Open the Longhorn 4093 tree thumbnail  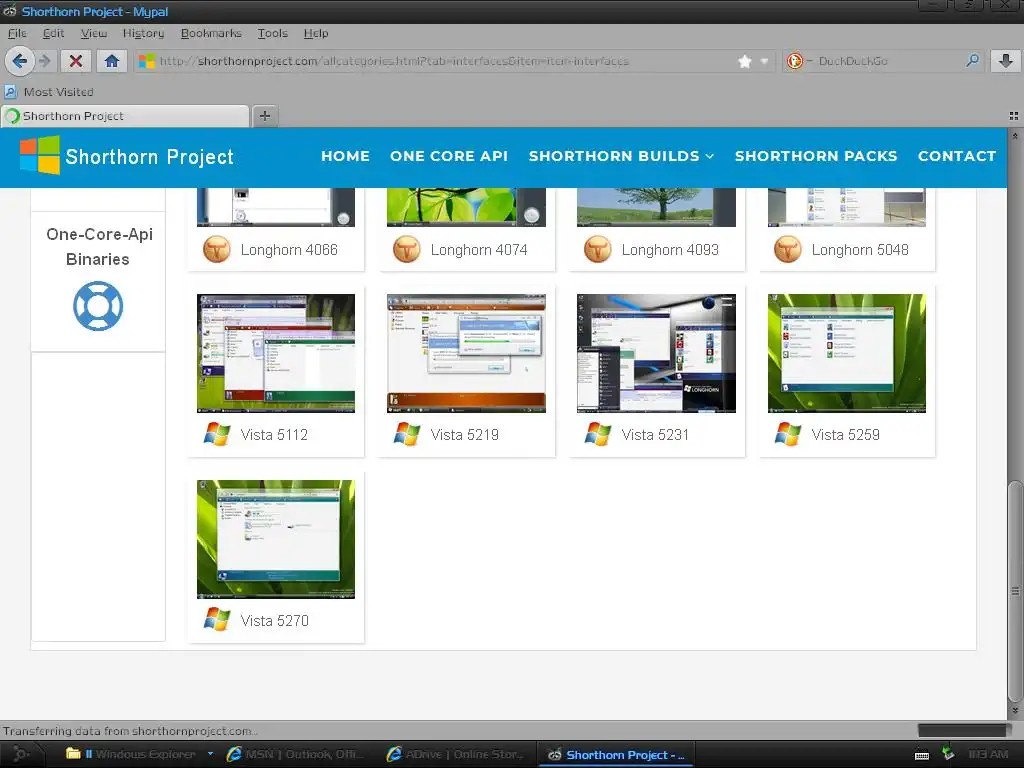656,207
